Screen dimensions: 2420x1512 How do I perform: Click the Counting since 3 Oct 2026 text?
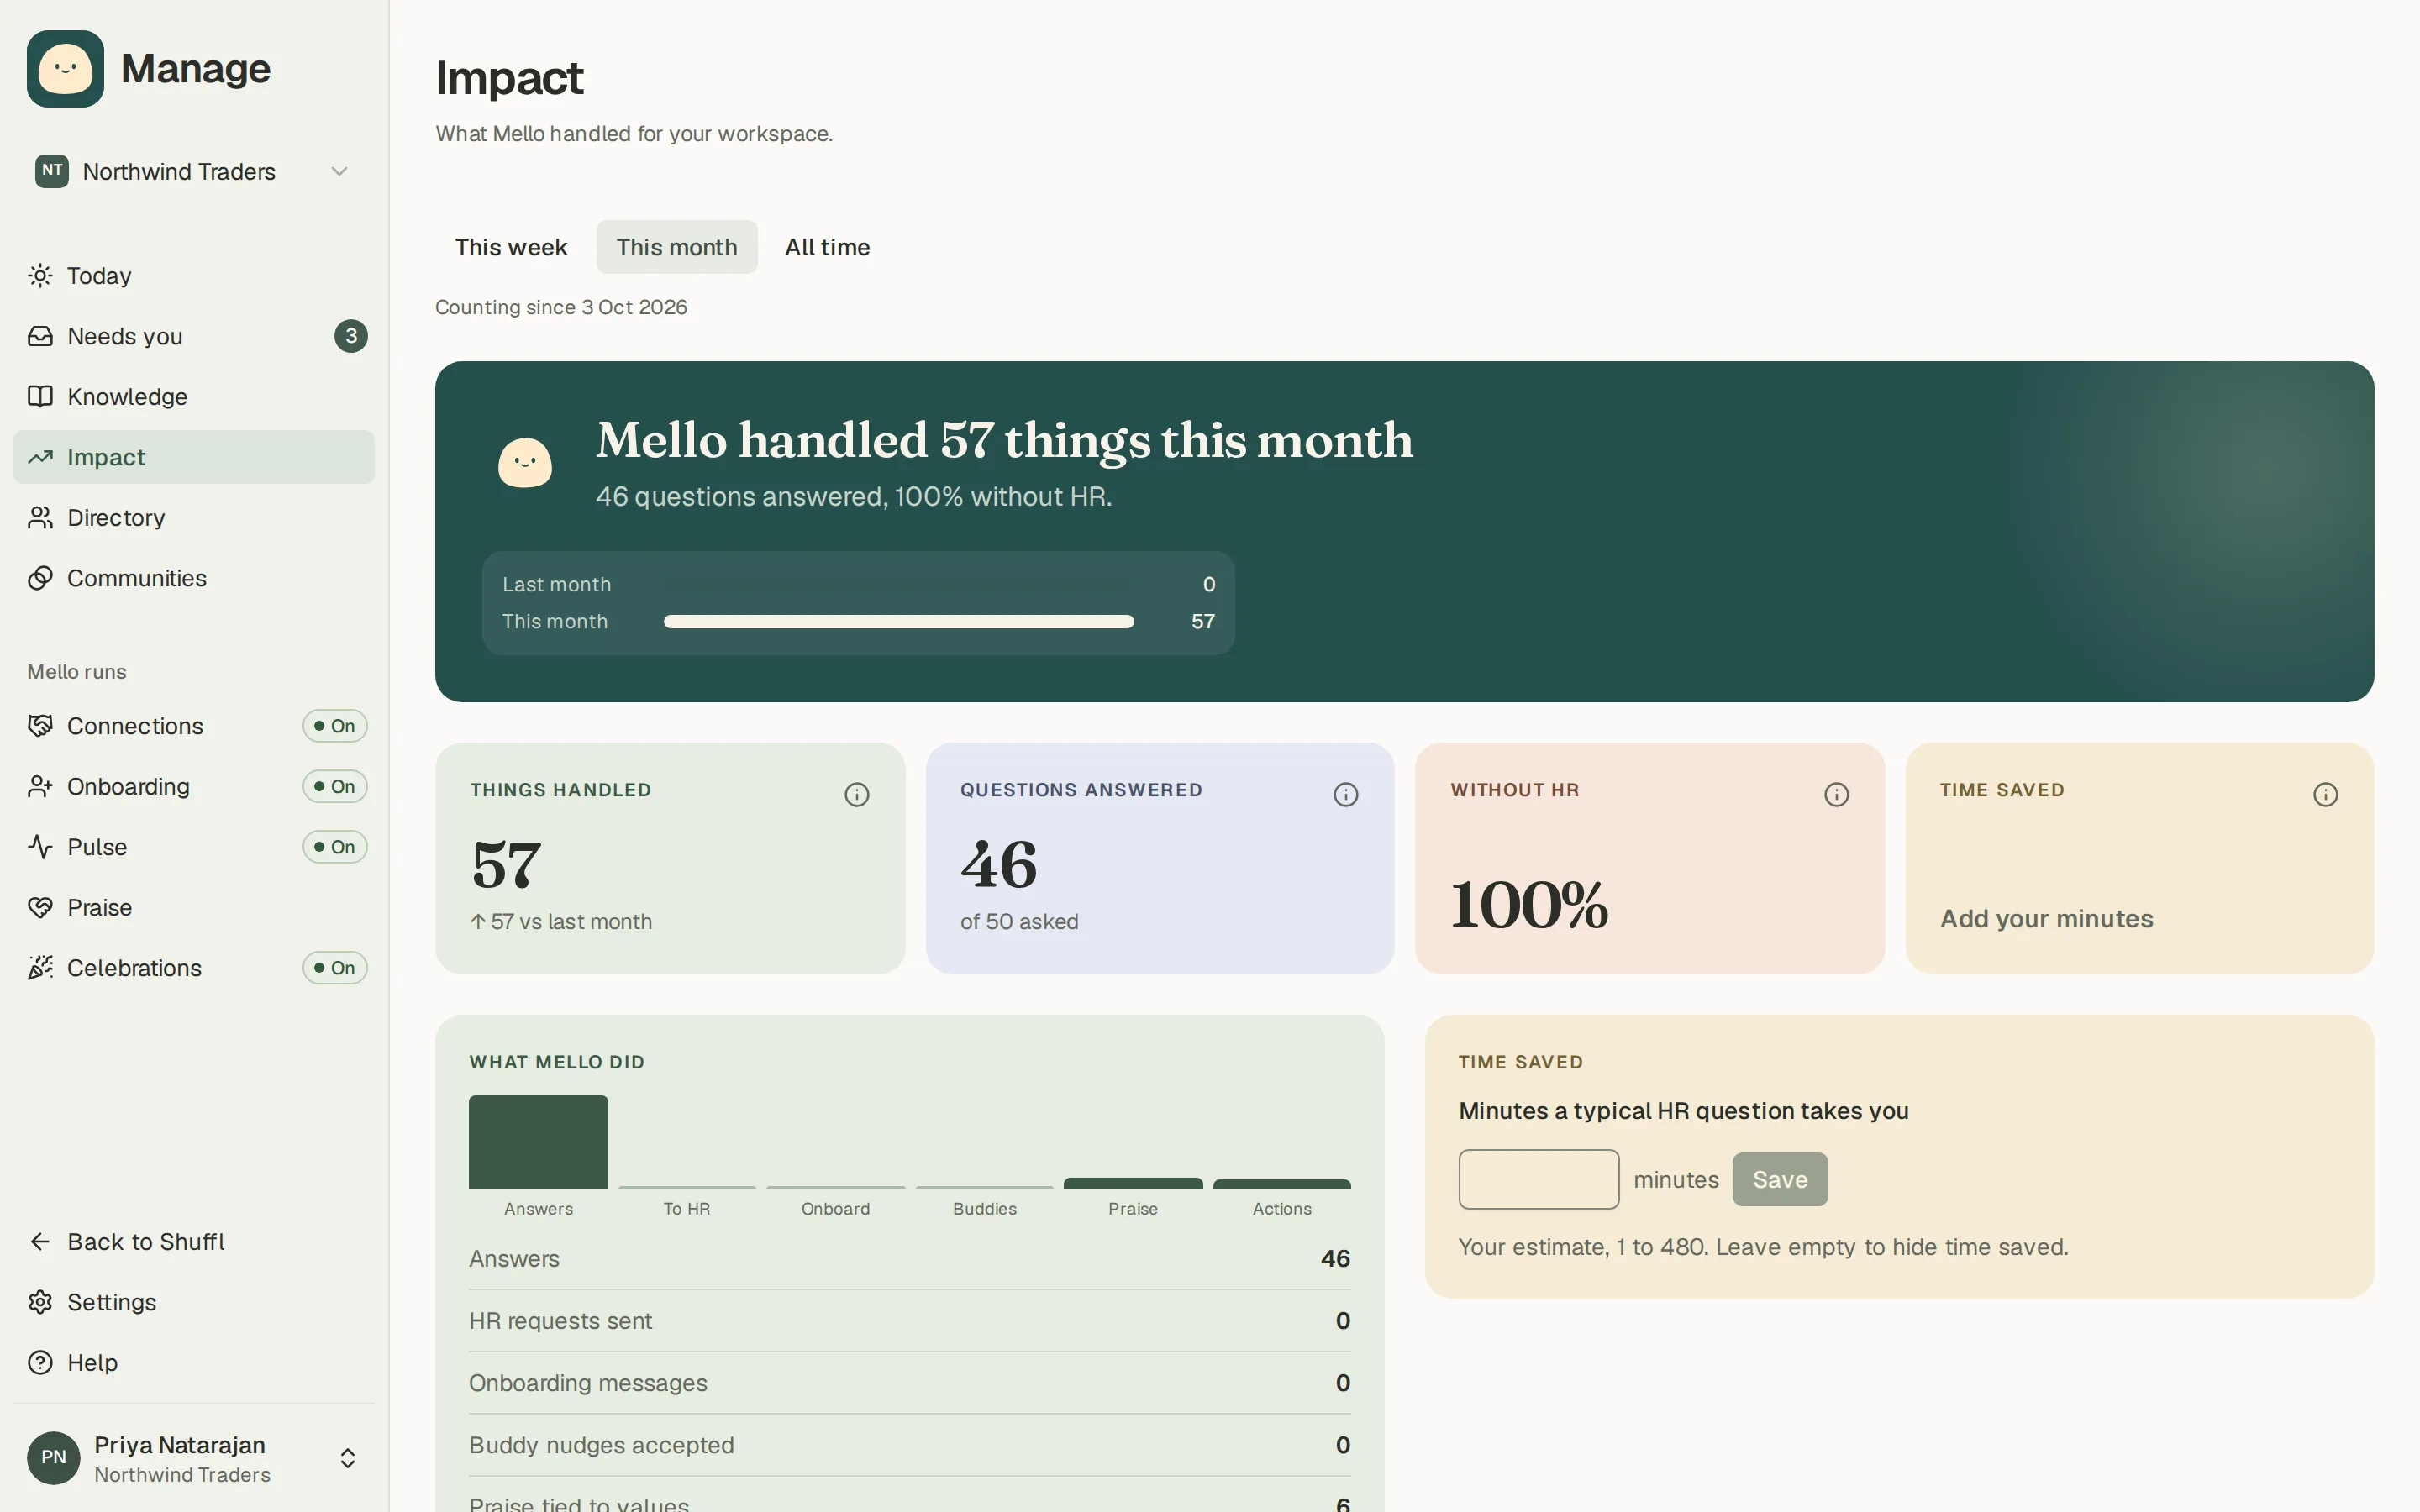pyautogui.click(x=561, y=307)
